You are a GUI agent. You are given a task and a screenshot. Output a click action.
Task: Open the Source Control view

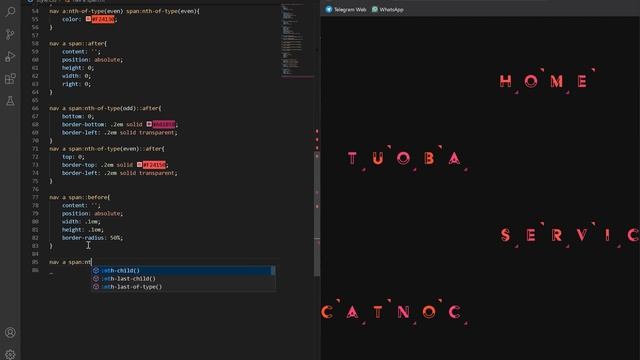coord(10,34)
